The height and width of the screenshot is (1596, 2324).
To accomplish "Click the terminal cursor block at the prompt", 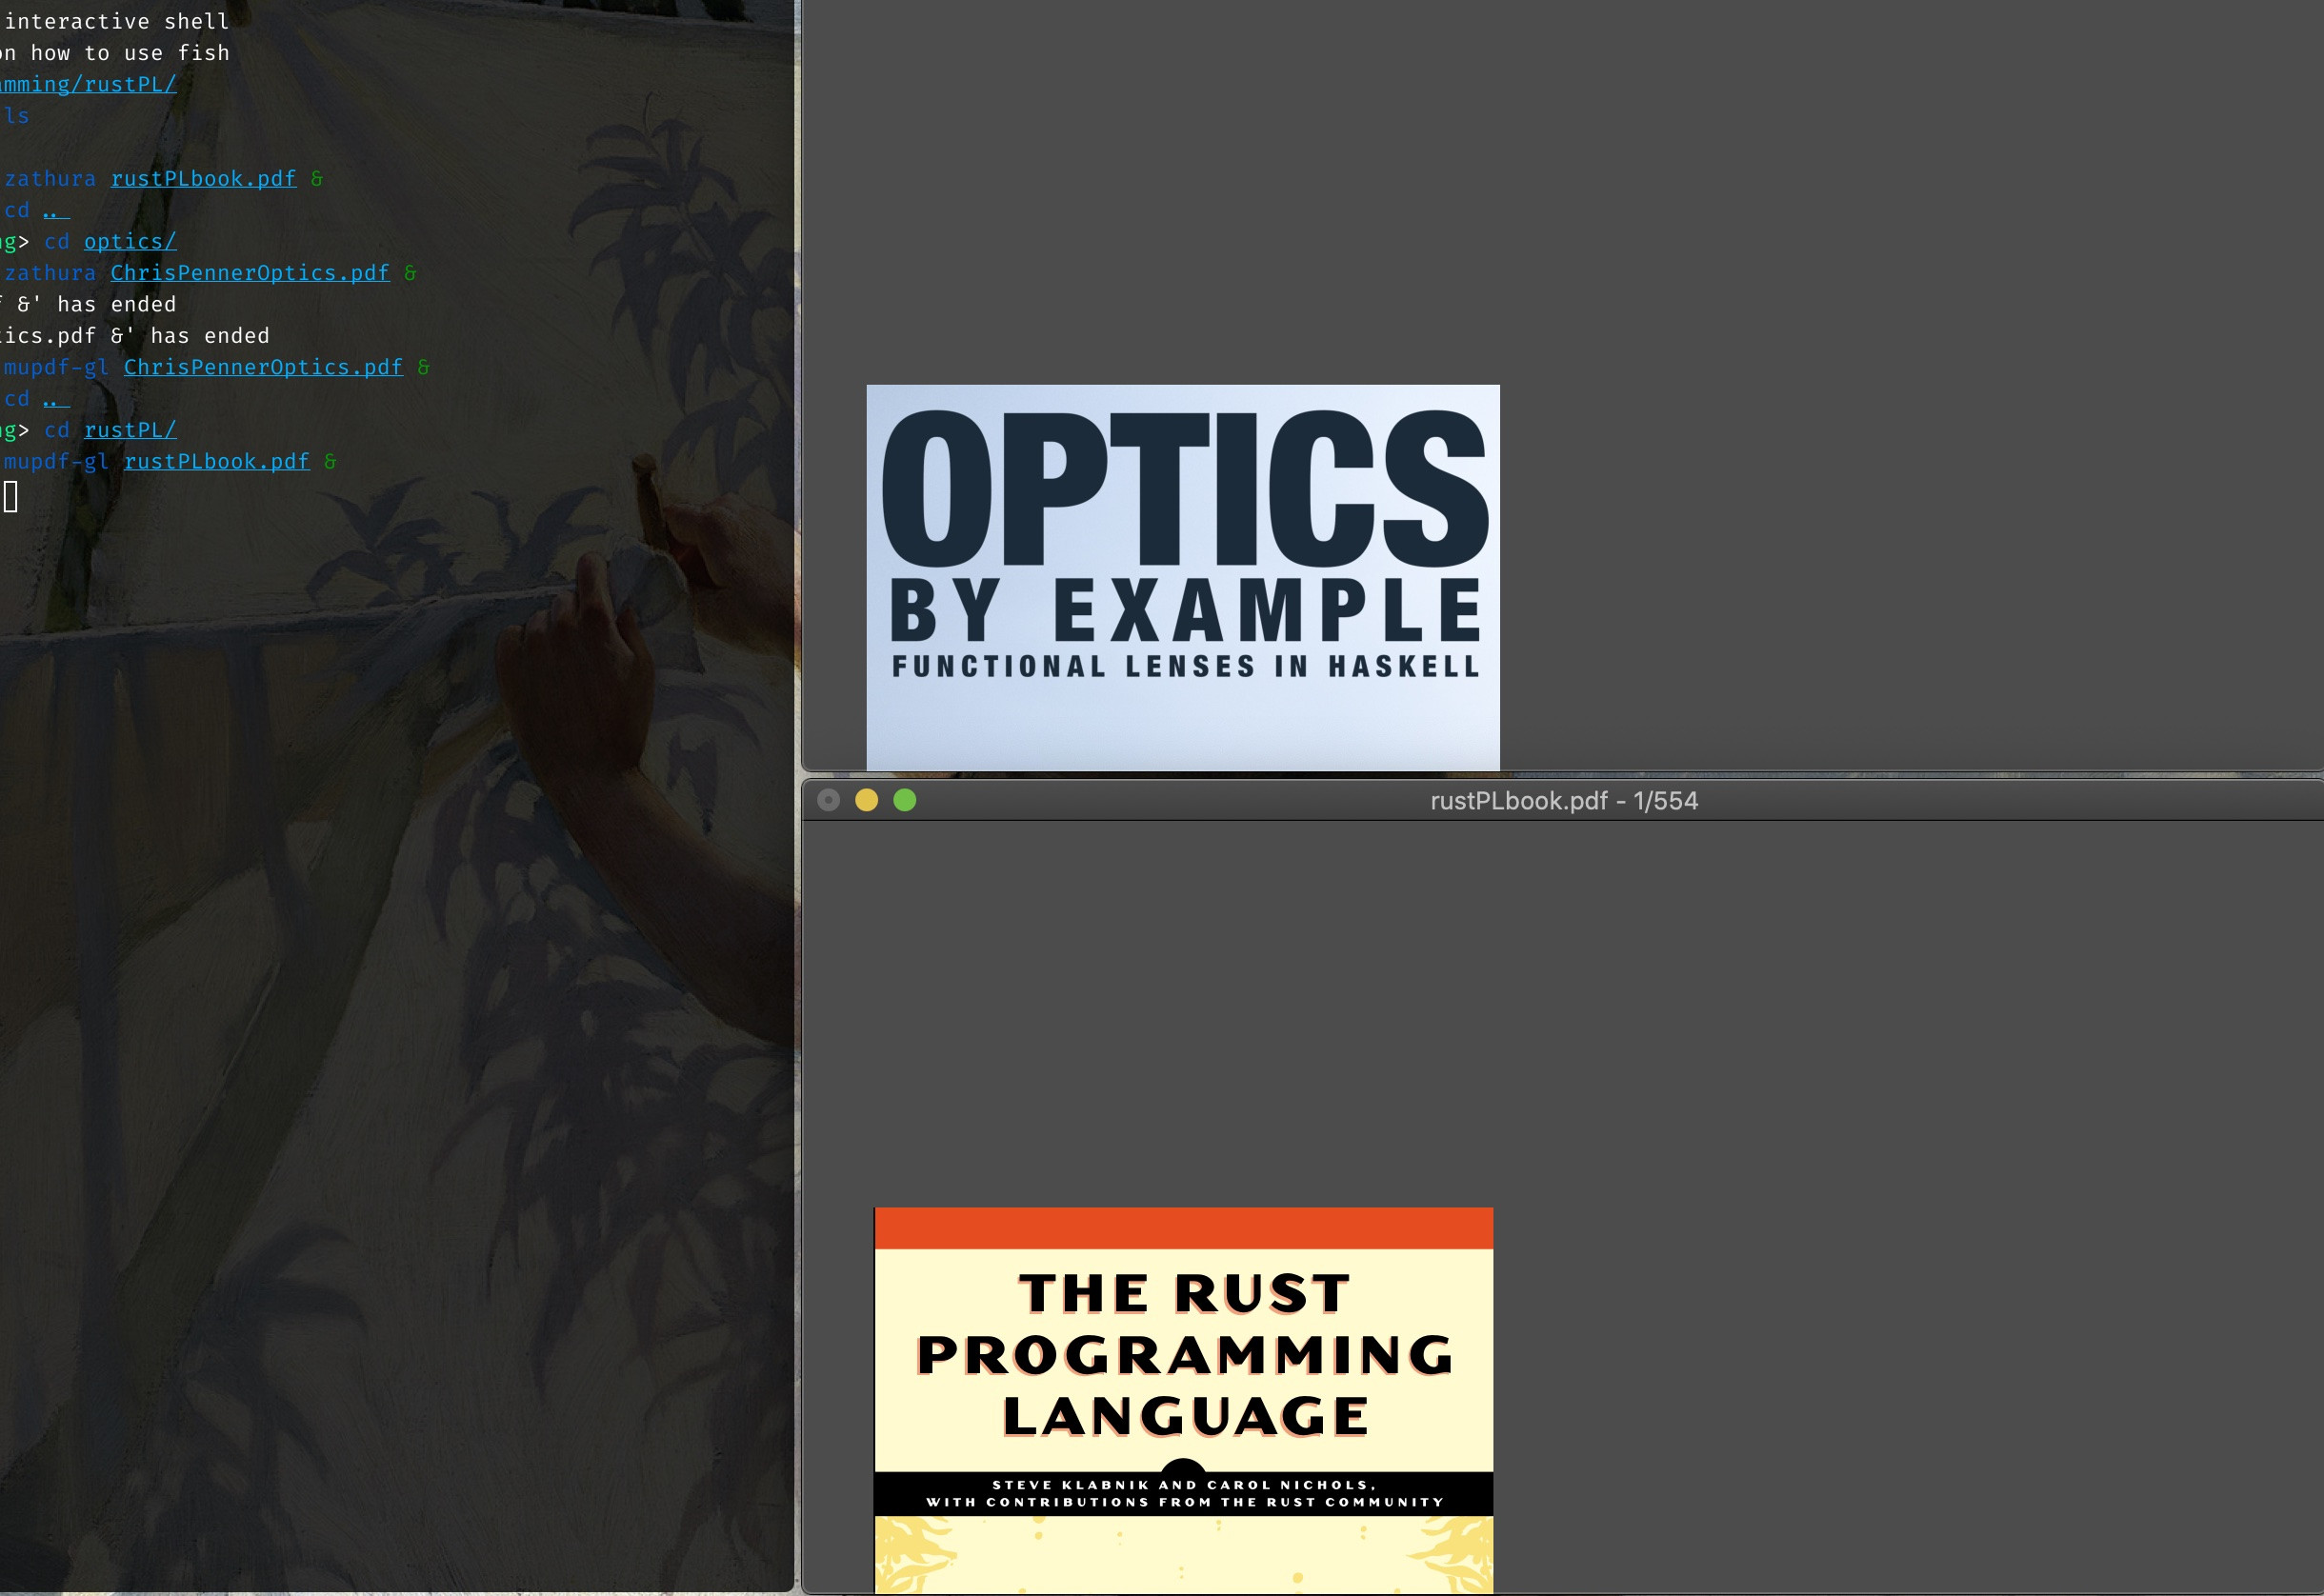I will [x=10, y=496].
